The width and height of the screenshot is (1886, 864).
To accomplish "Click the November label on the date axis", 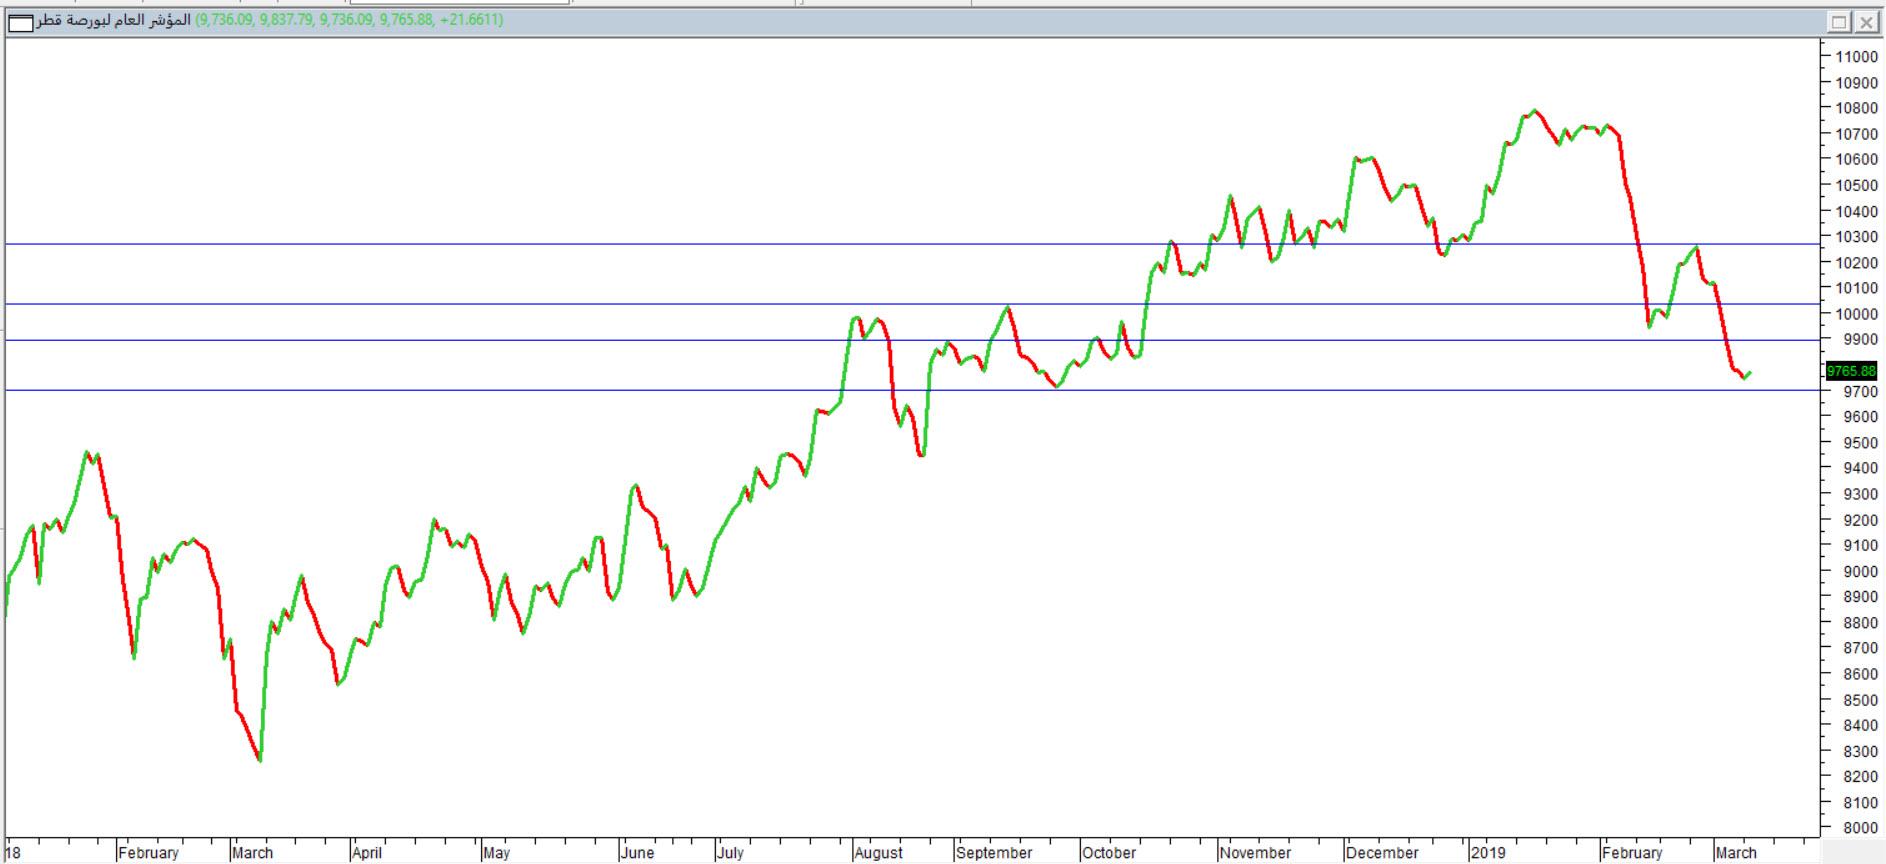I will (1255, 853).
